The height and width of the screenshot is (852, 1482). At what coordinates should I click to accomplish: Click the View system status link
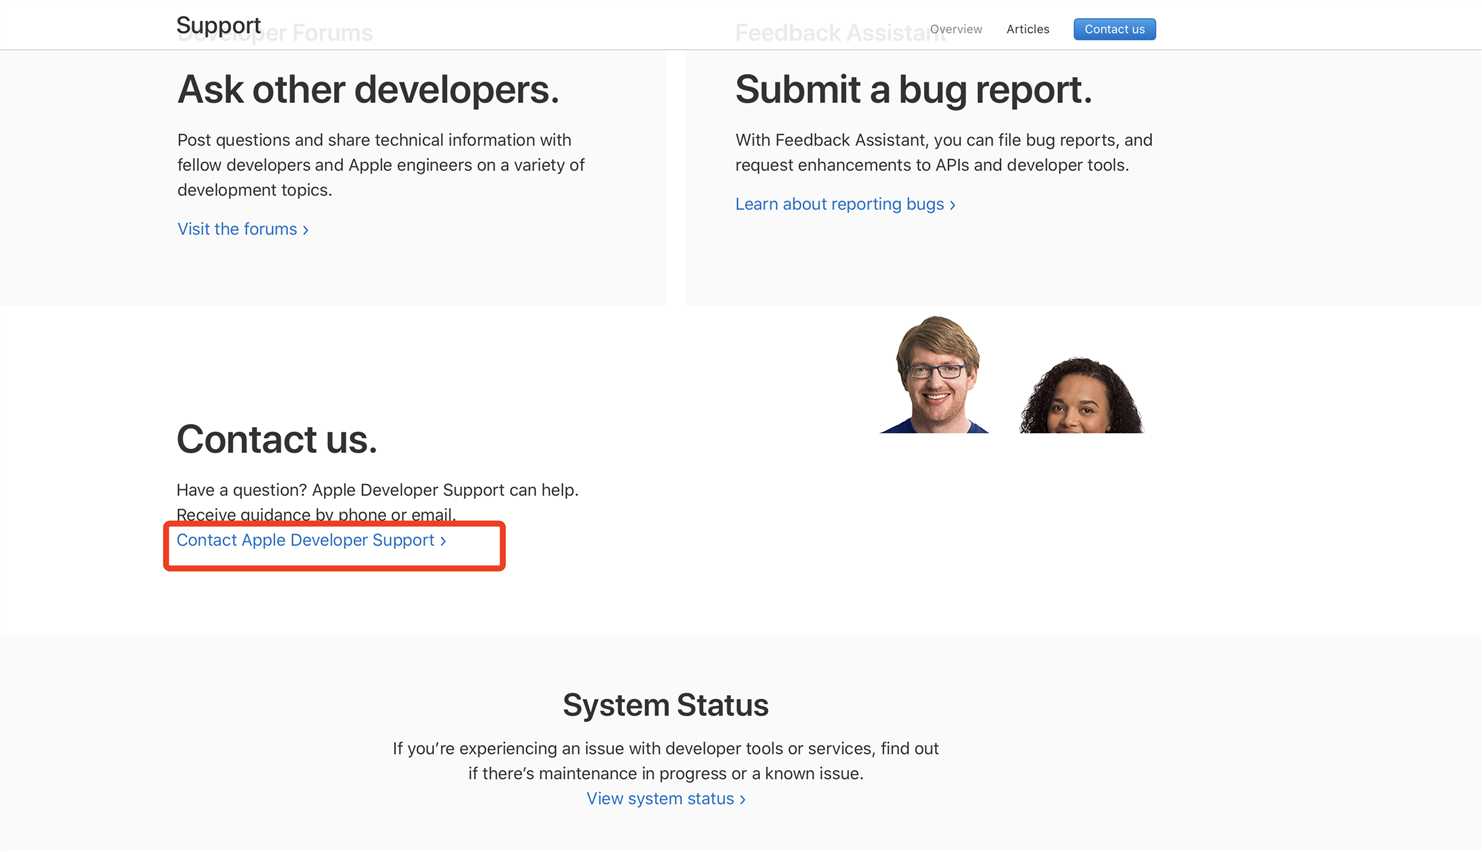(x=666, y=799)
